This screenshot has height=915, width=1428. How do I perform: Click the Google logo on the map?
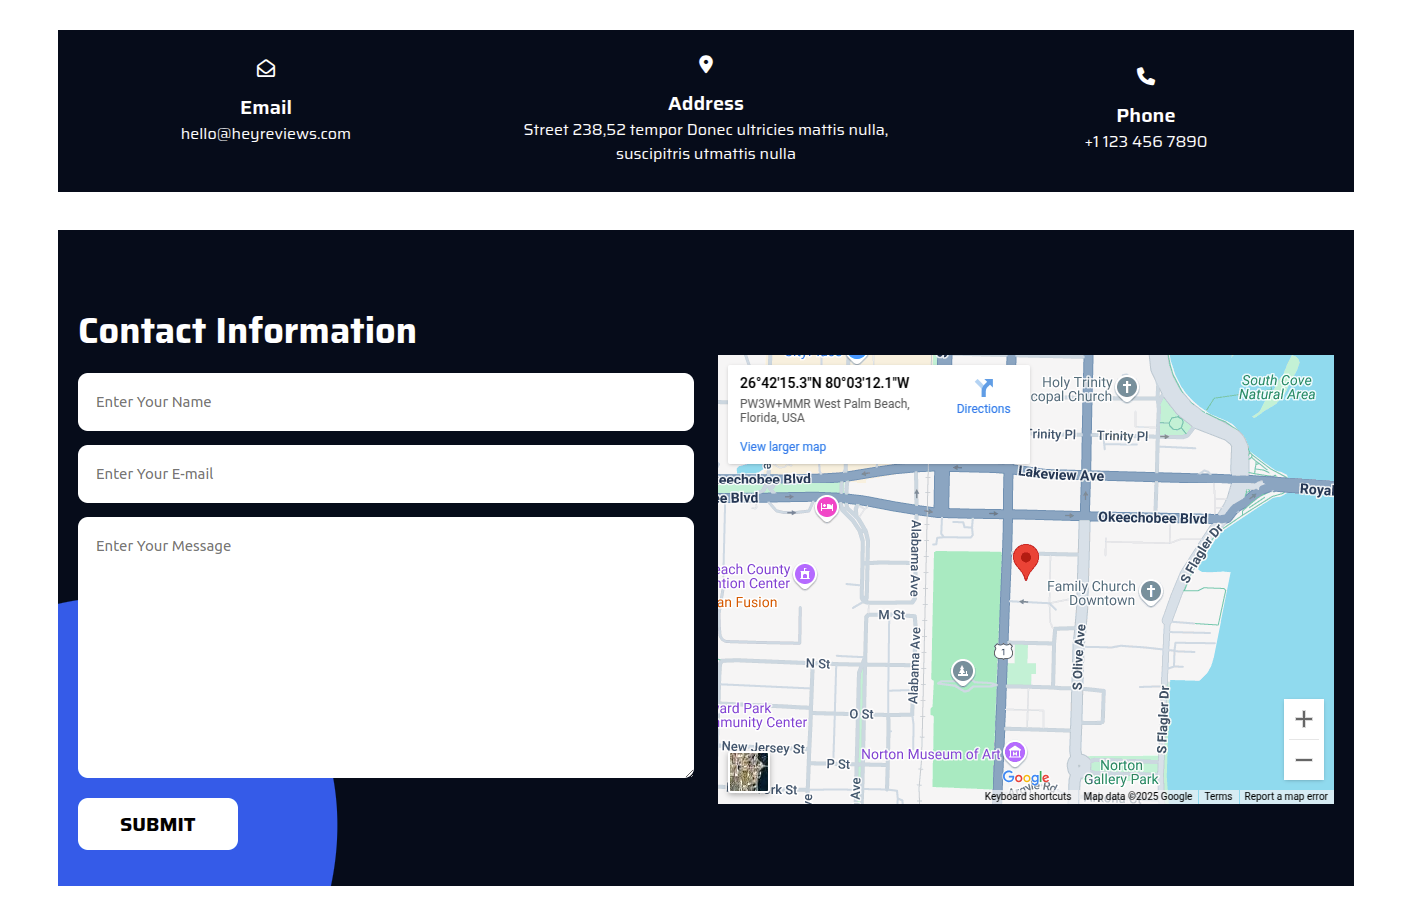tap(1026, 778)
